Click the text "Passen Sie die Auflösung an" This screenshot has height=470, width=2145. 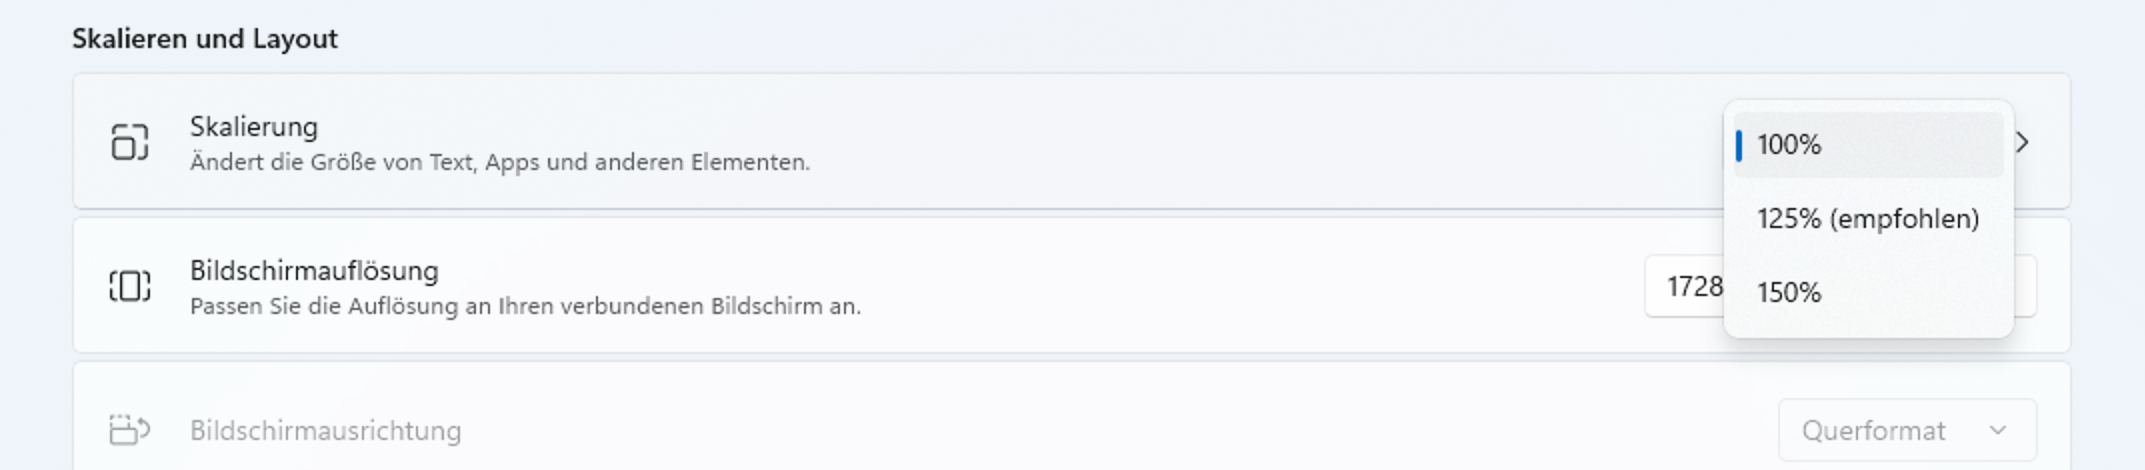point(525,306)
